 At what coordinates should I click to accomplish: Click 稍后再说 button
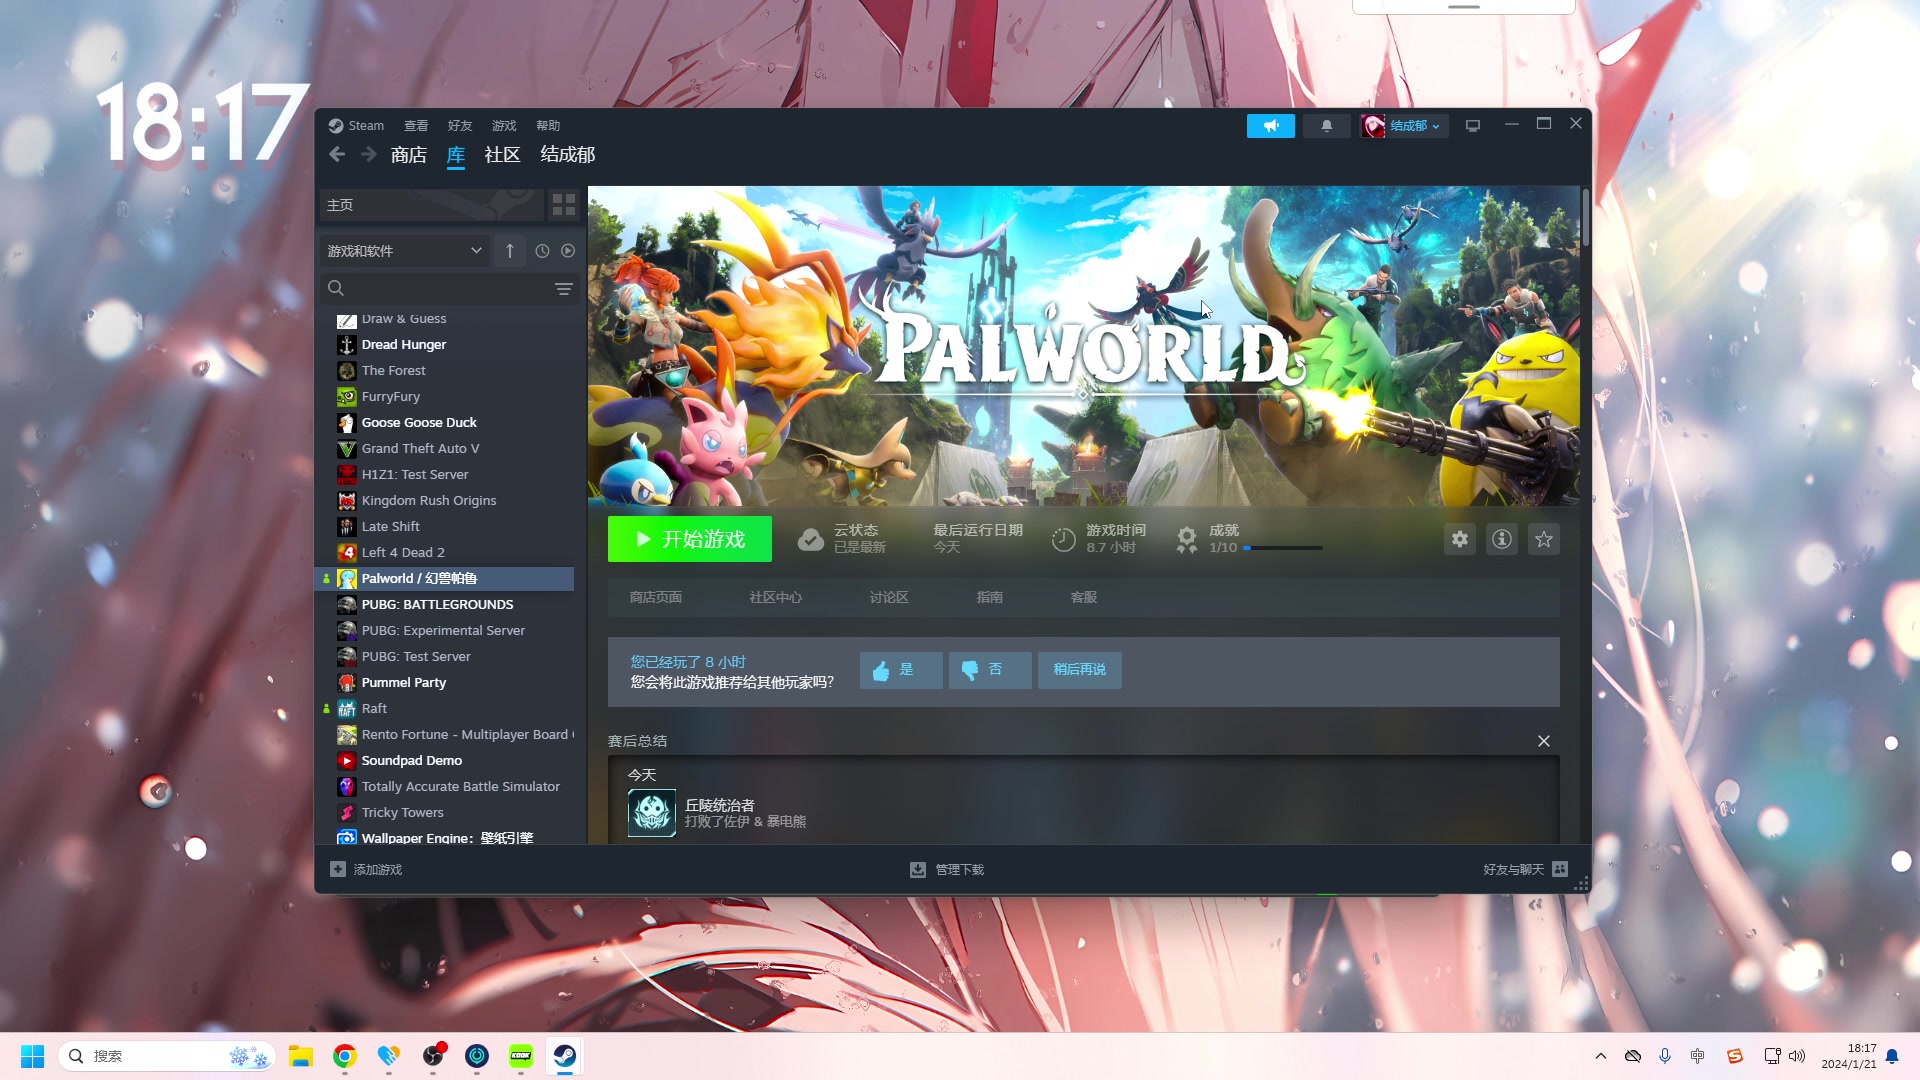1080,670
